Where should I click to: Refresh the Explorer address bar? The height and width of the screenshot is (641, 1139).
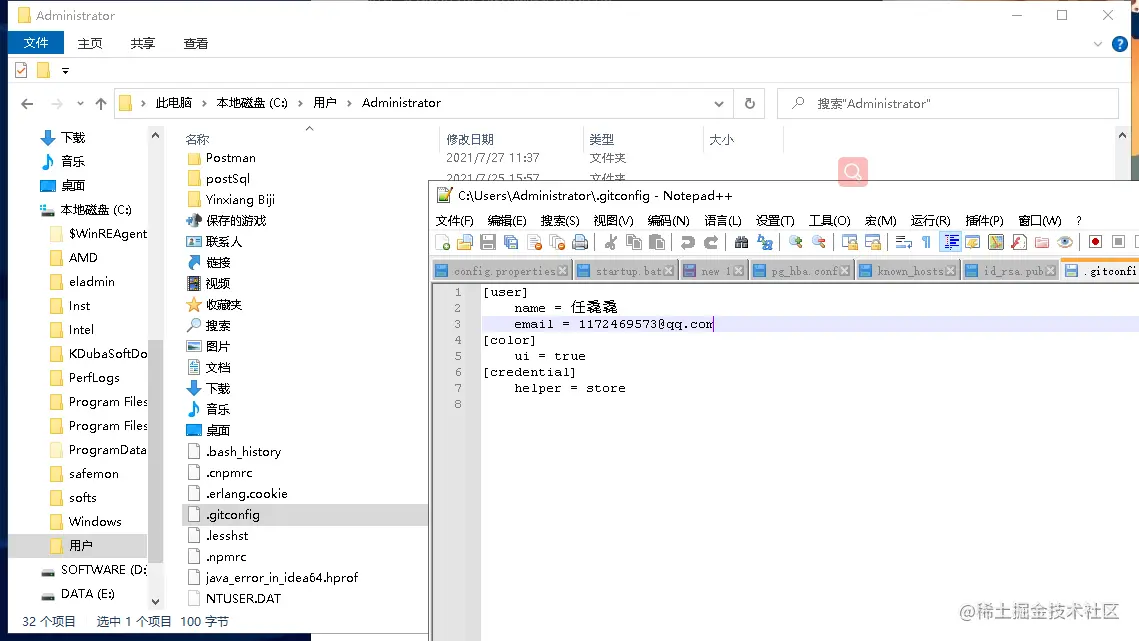750,104
